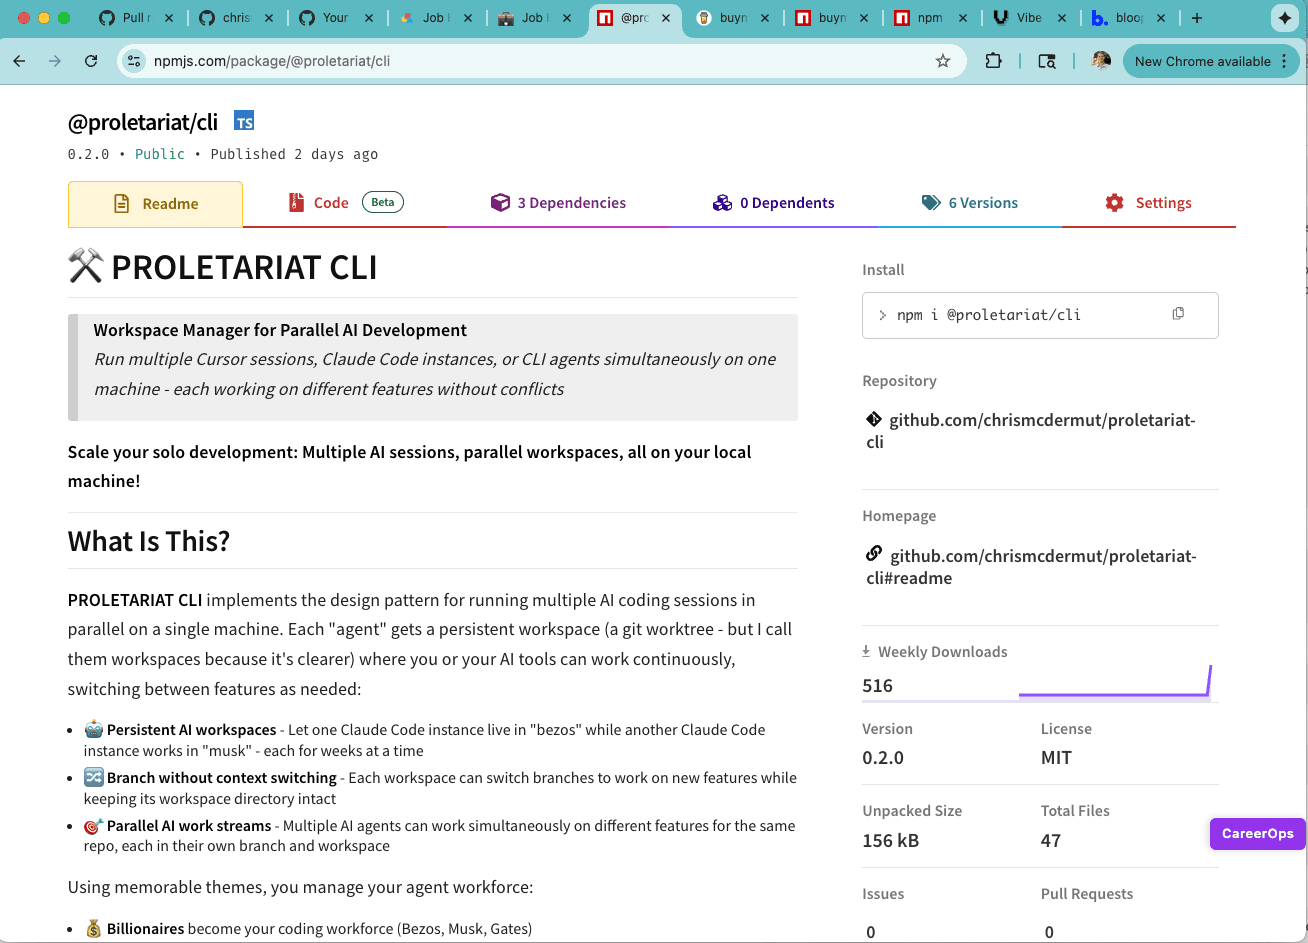Click the What Is This? heading
The image size is (1308, 943).
point(149,541)
